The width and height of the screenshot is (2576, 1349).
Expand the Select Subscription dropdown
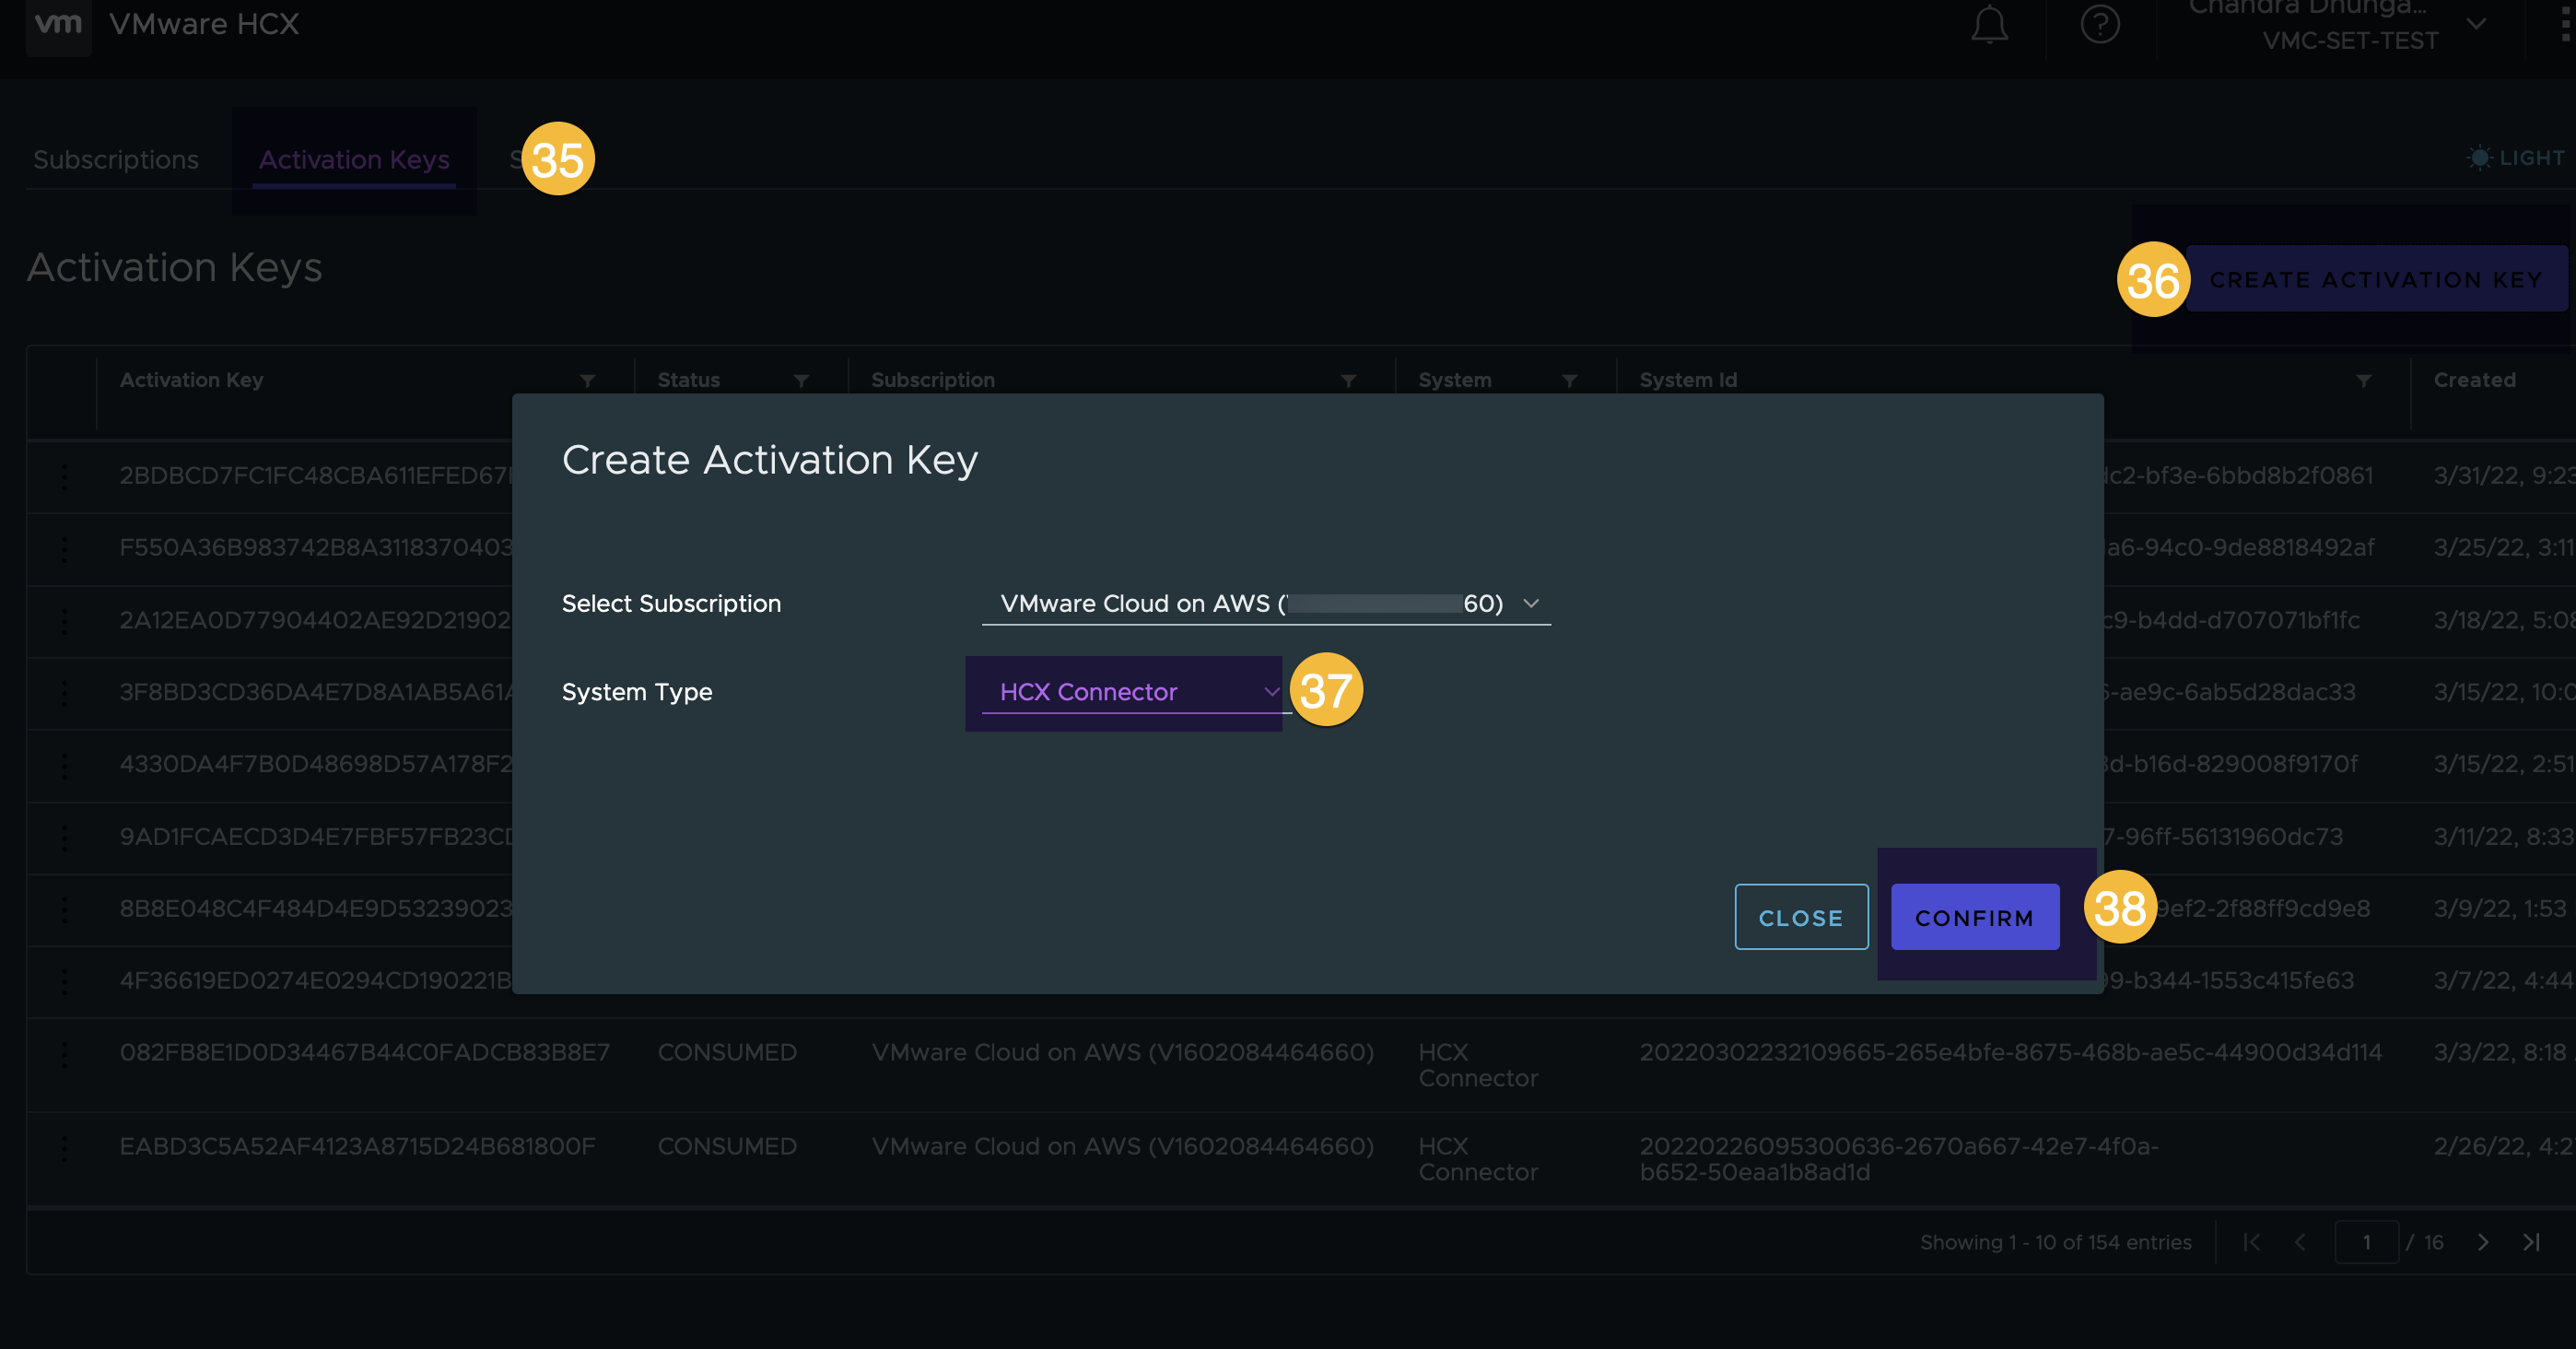[x=1531, y=603]
